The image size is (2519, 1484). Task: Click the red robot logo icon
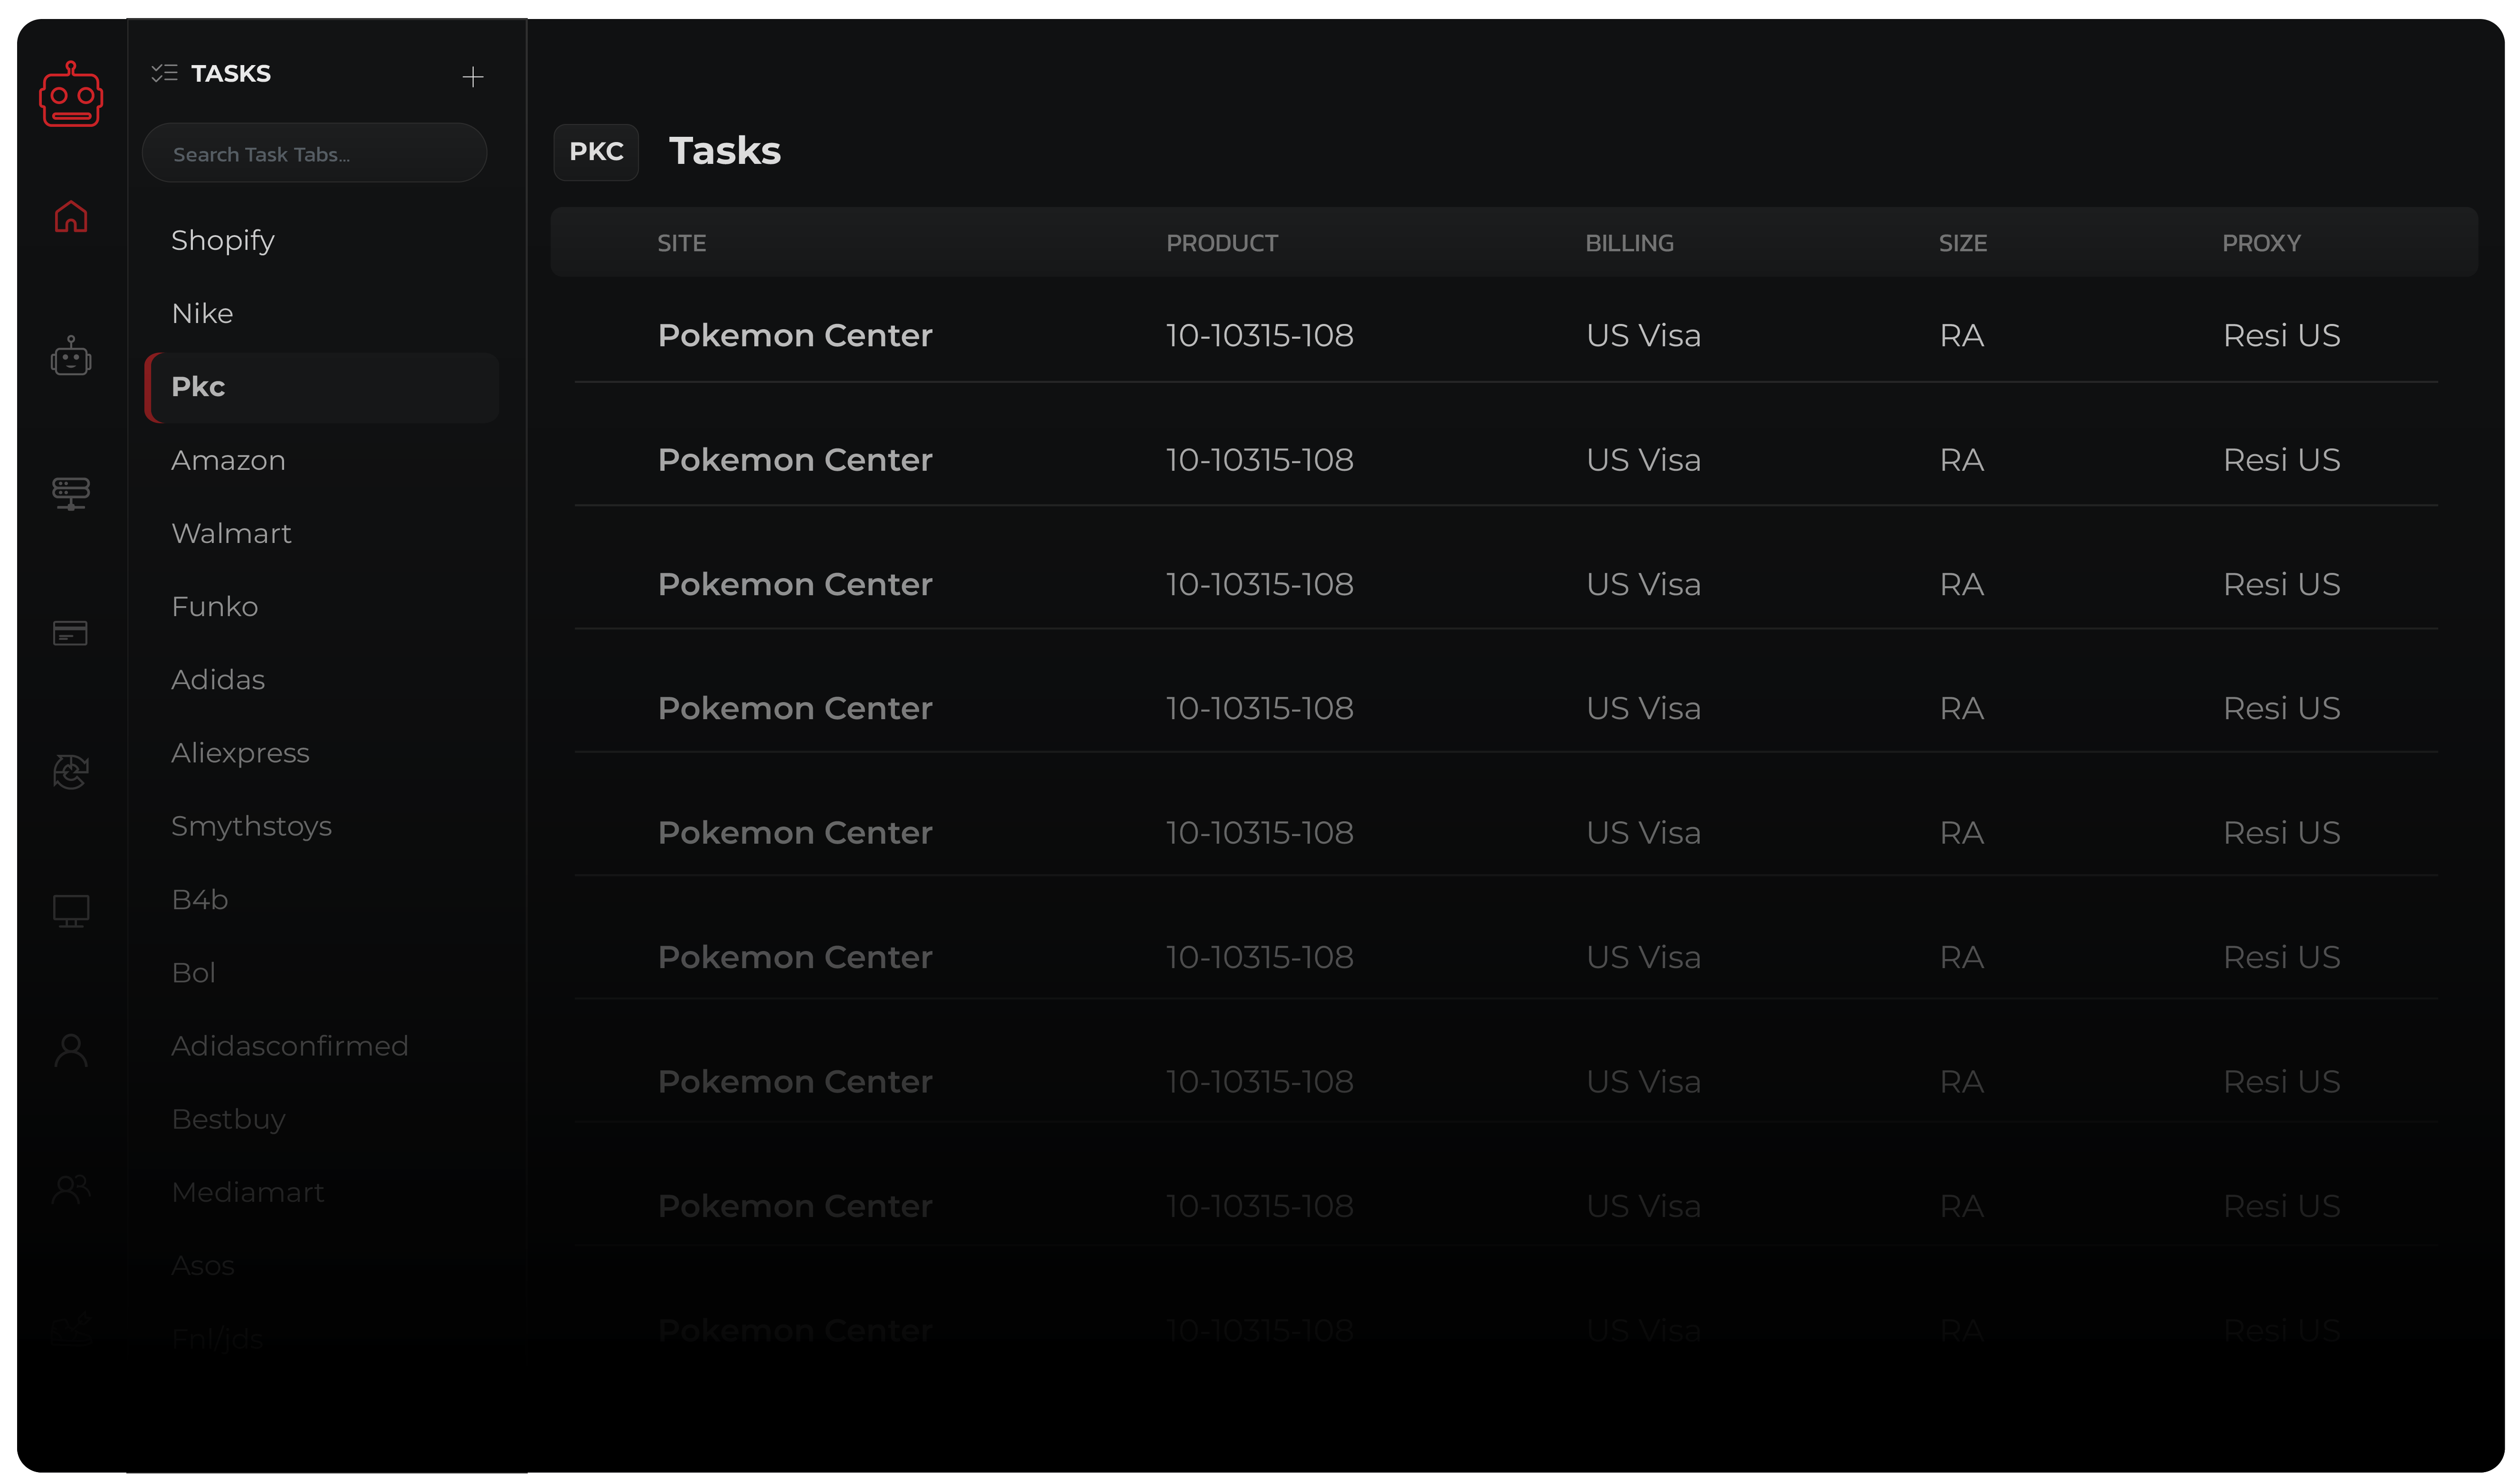coord(70,95)
